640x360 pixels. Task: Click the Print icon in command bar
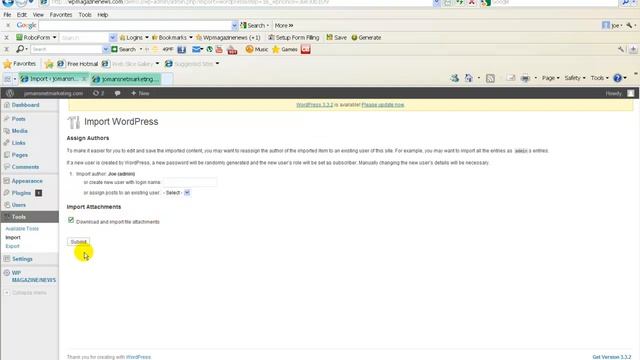tap(525, 78)
